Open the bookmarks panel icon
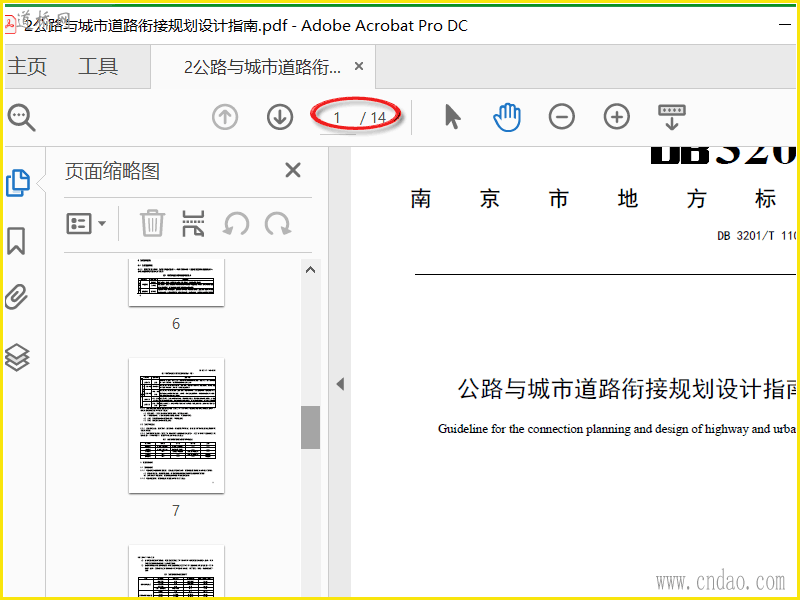Viewport: 800px width, 600px height. point(16,241)
